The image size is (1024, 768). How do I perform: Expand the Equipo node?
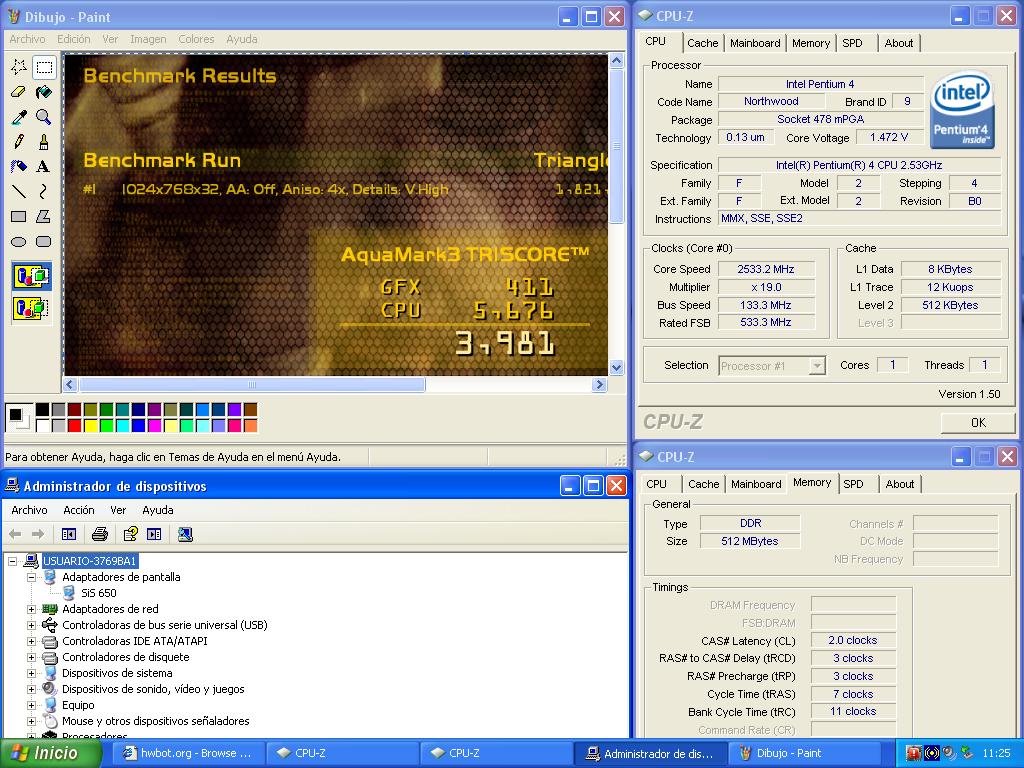(31, 705)
